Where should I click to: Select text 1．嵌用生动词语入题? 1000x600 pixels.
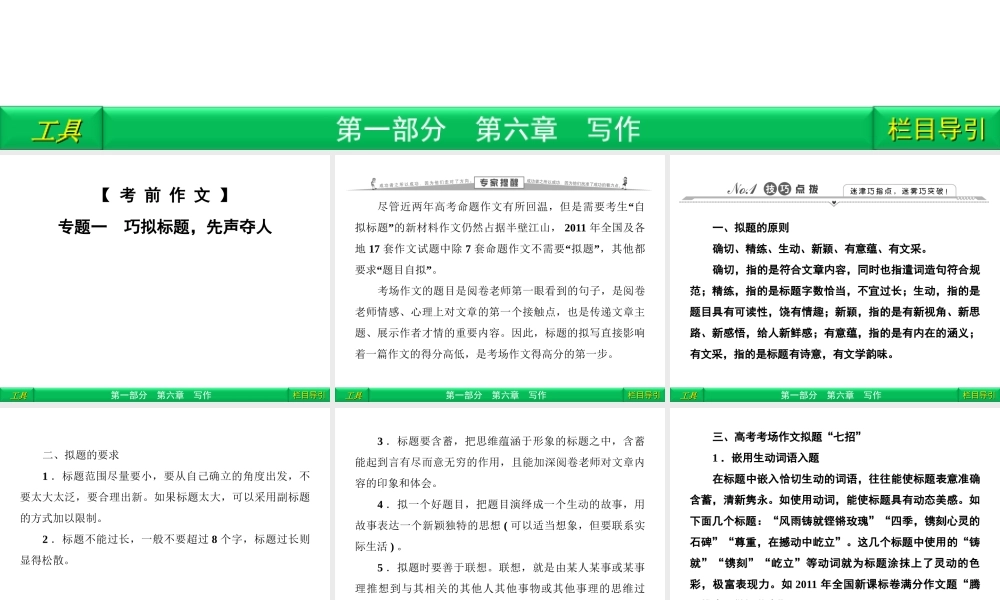pyautogui.click(x=765, y=458)
